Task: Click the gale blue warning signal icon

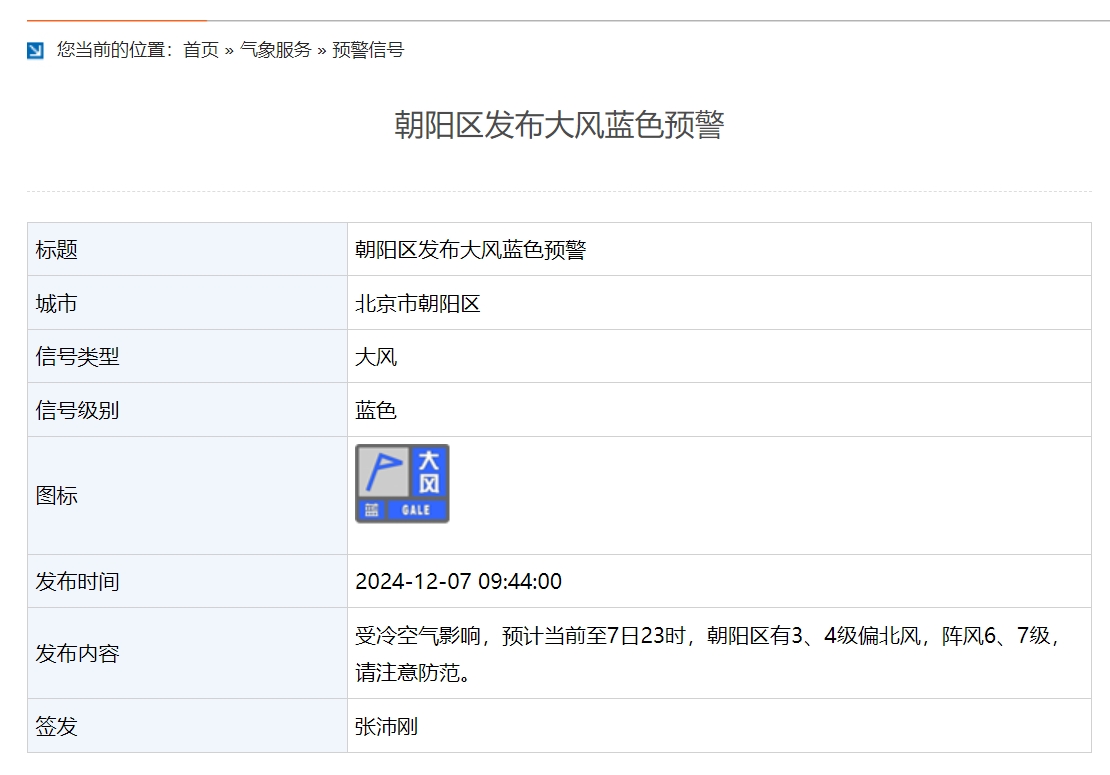Action: click(x=402, y=483)
